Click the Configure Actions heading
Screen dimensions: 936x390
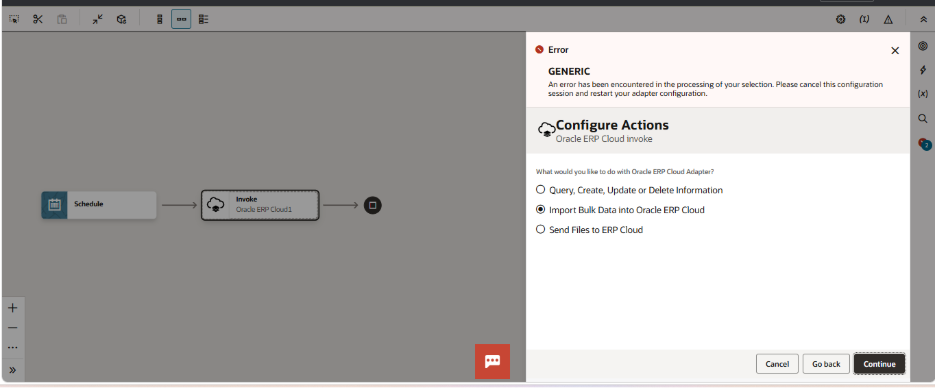[612, 125]
